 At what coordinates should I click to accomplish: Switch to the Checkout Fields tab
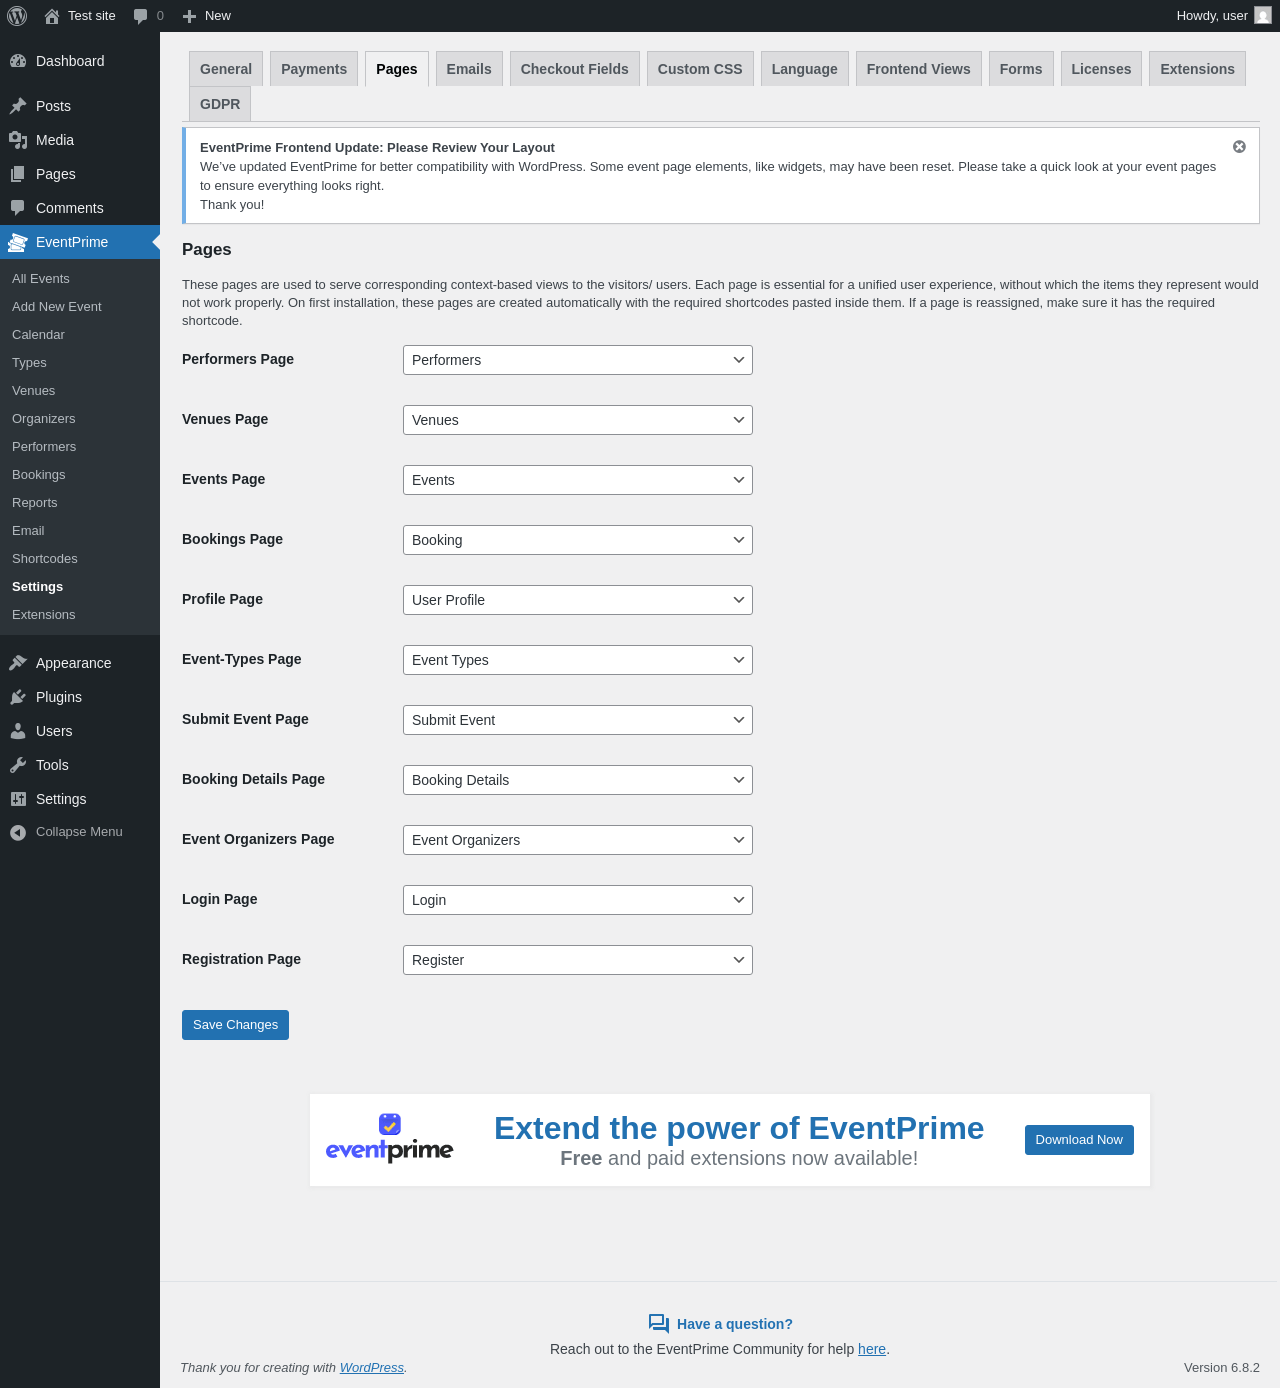click(575, 69)
